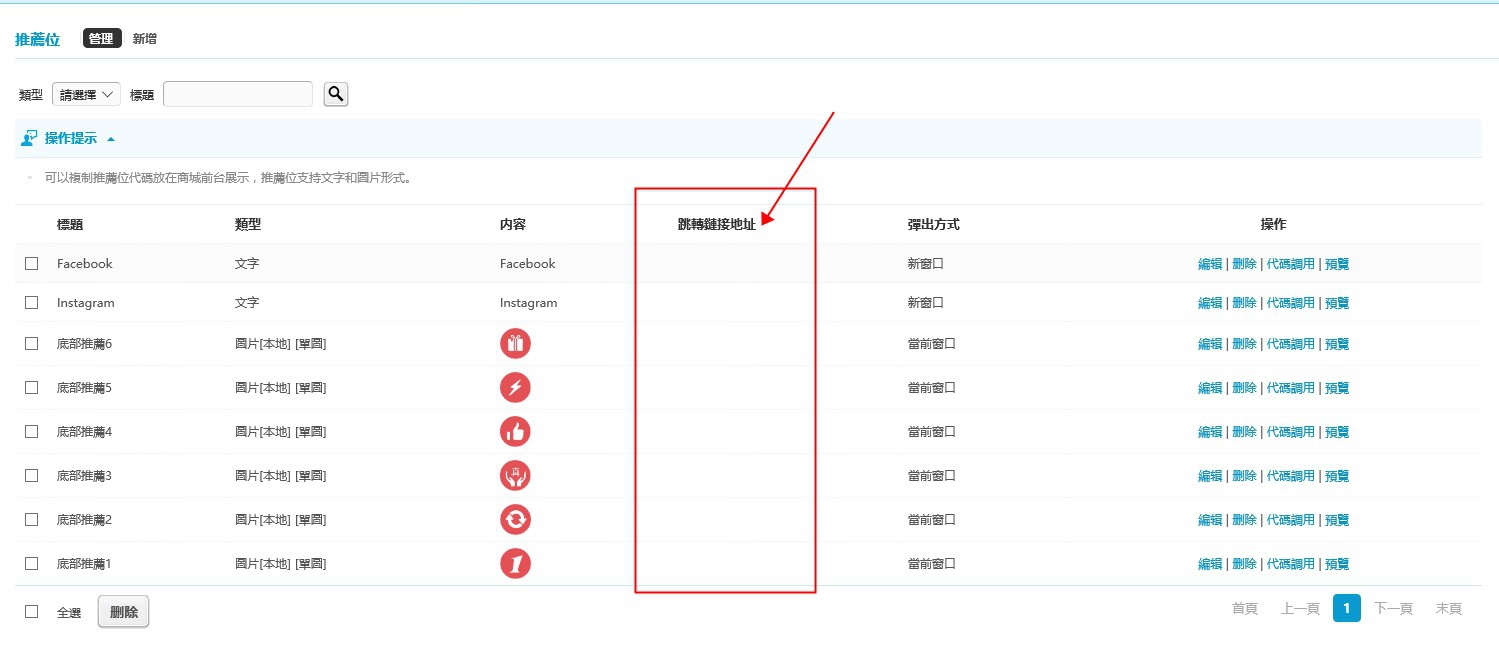Tick the Instagram row checkbox

pos(32,303)
